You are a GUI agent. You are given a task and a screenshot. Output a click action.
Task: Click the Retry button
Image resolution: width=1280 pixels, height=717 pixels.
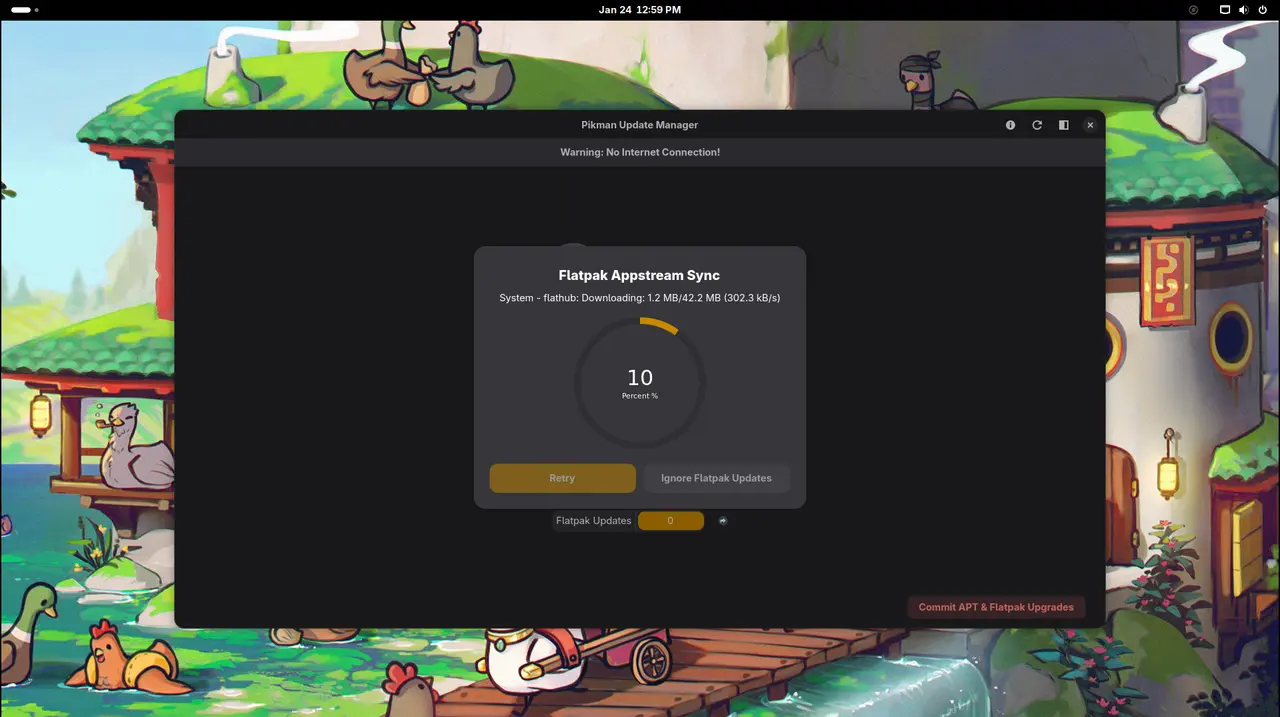click(562, 478)
